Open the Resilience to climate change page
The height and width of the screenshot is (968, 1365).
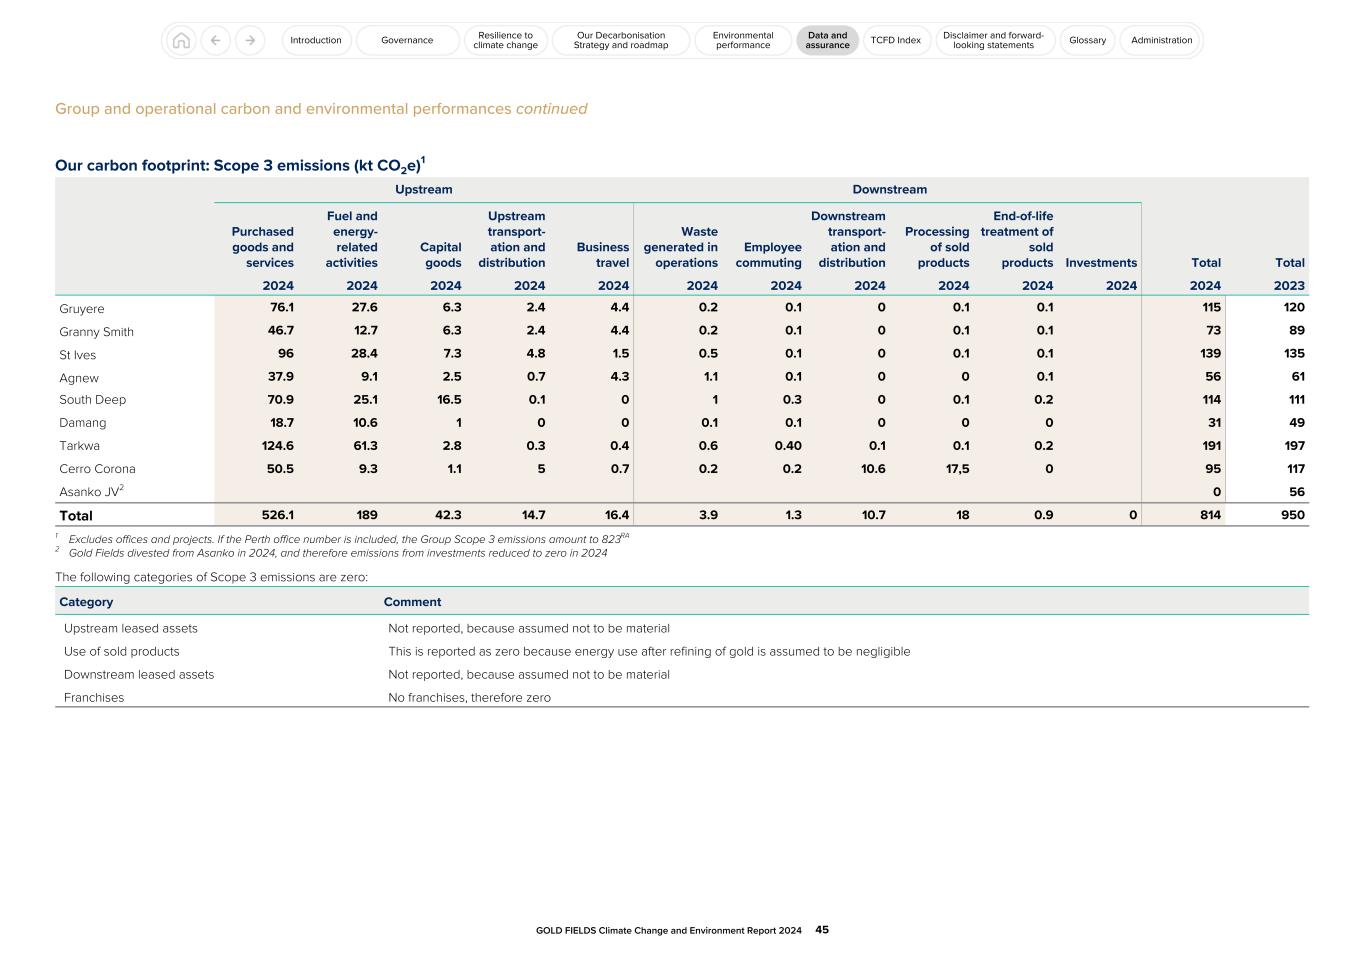(505, 40)
